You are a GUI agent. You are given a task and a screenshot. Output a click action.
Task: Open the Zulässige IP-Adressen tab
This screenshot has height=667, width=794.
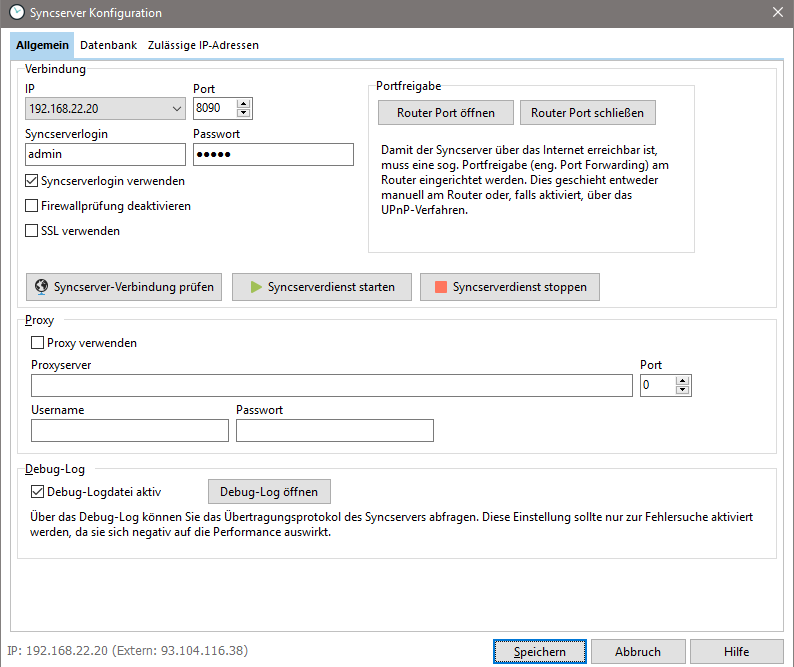pyautogui.click(x=202, y=45)
